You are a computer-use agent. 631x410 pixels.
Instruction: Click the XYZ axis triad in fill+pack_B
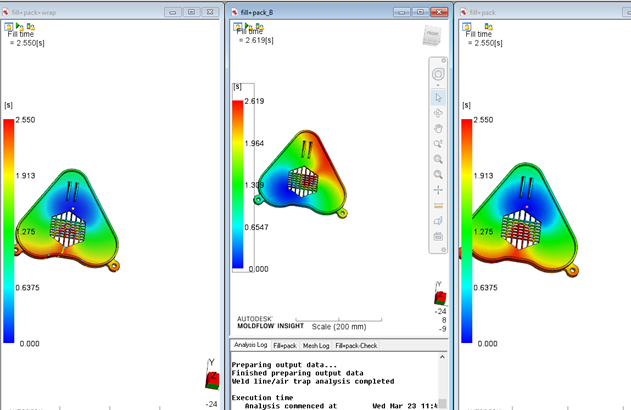440,293
